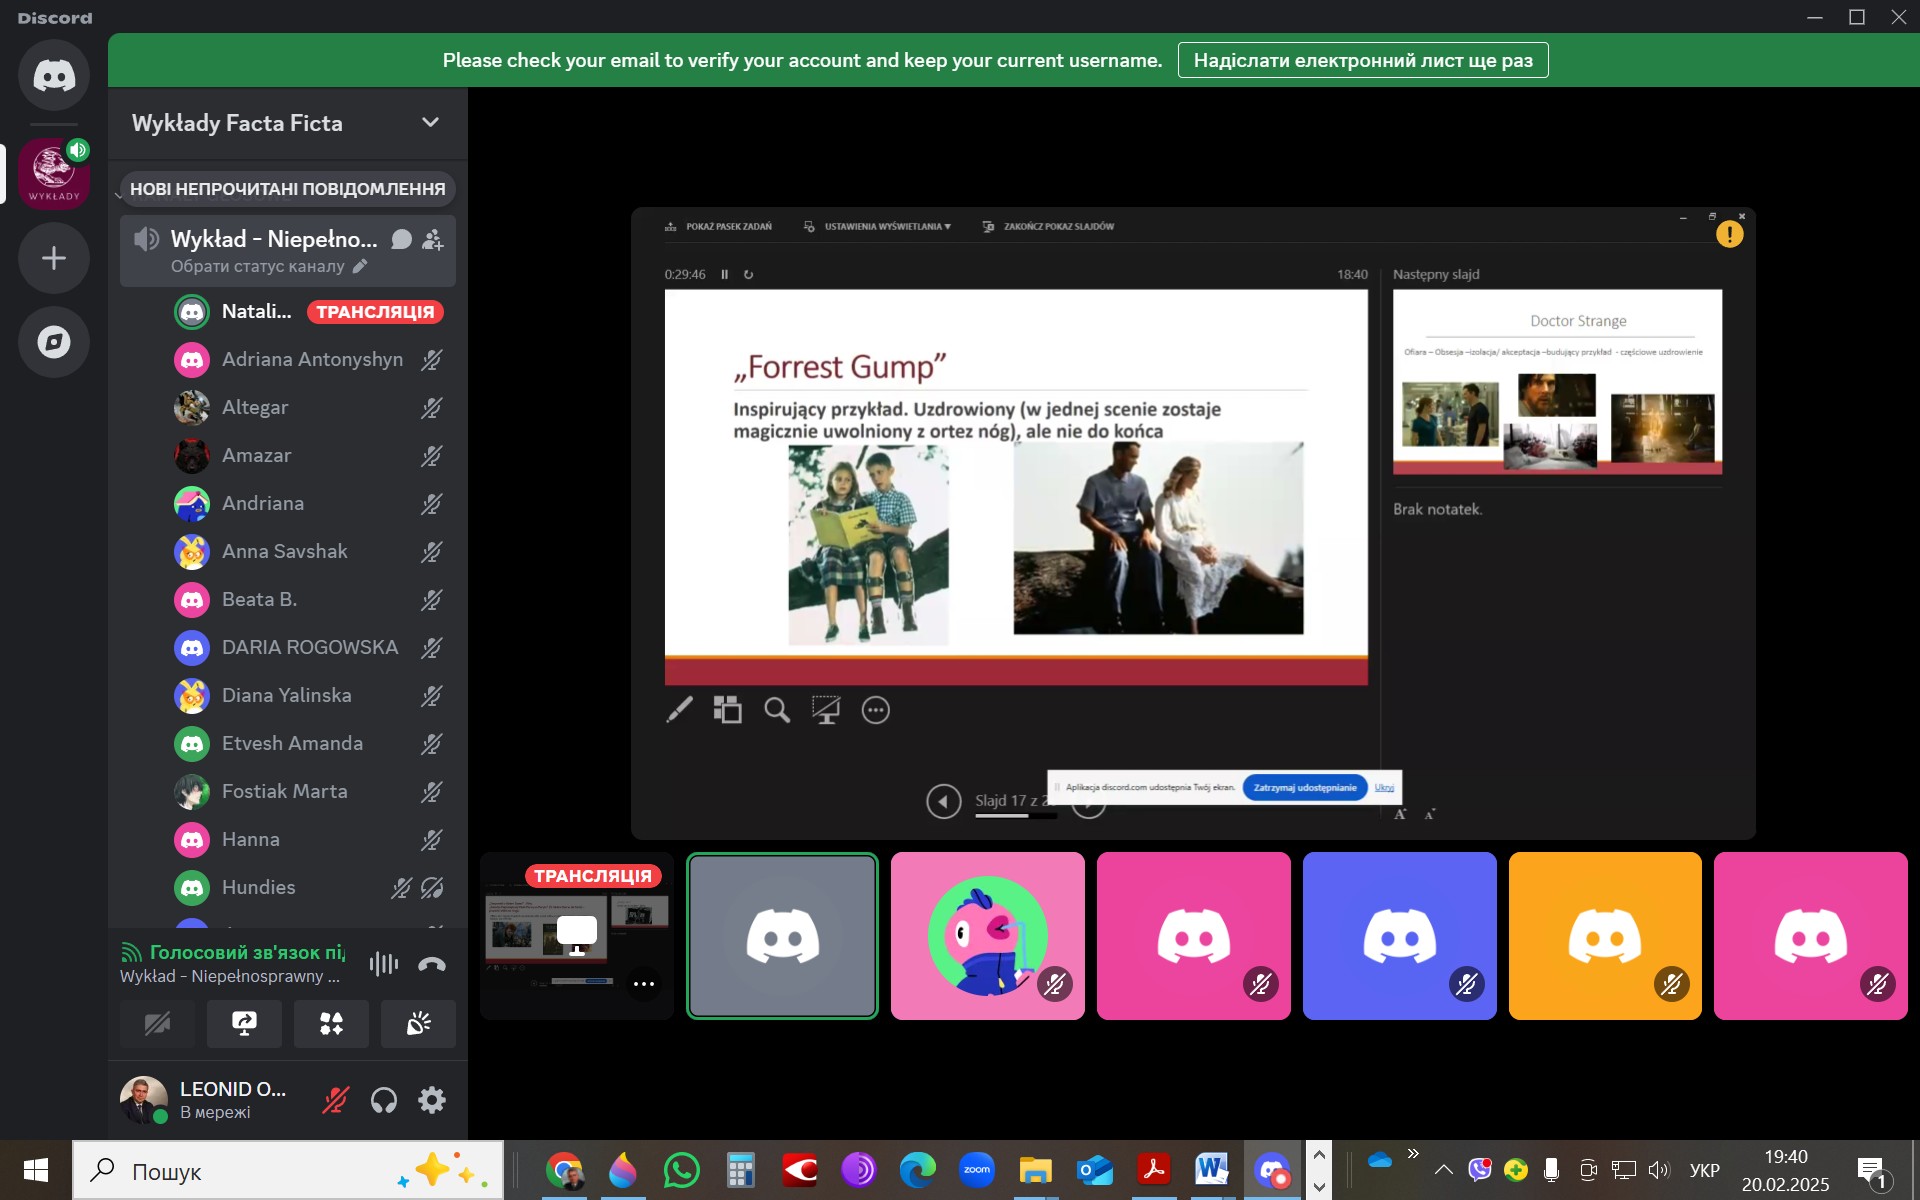Toggle noise suppression waveform icon
Screen dimensions: 1920x1200
tap(383, 964)
